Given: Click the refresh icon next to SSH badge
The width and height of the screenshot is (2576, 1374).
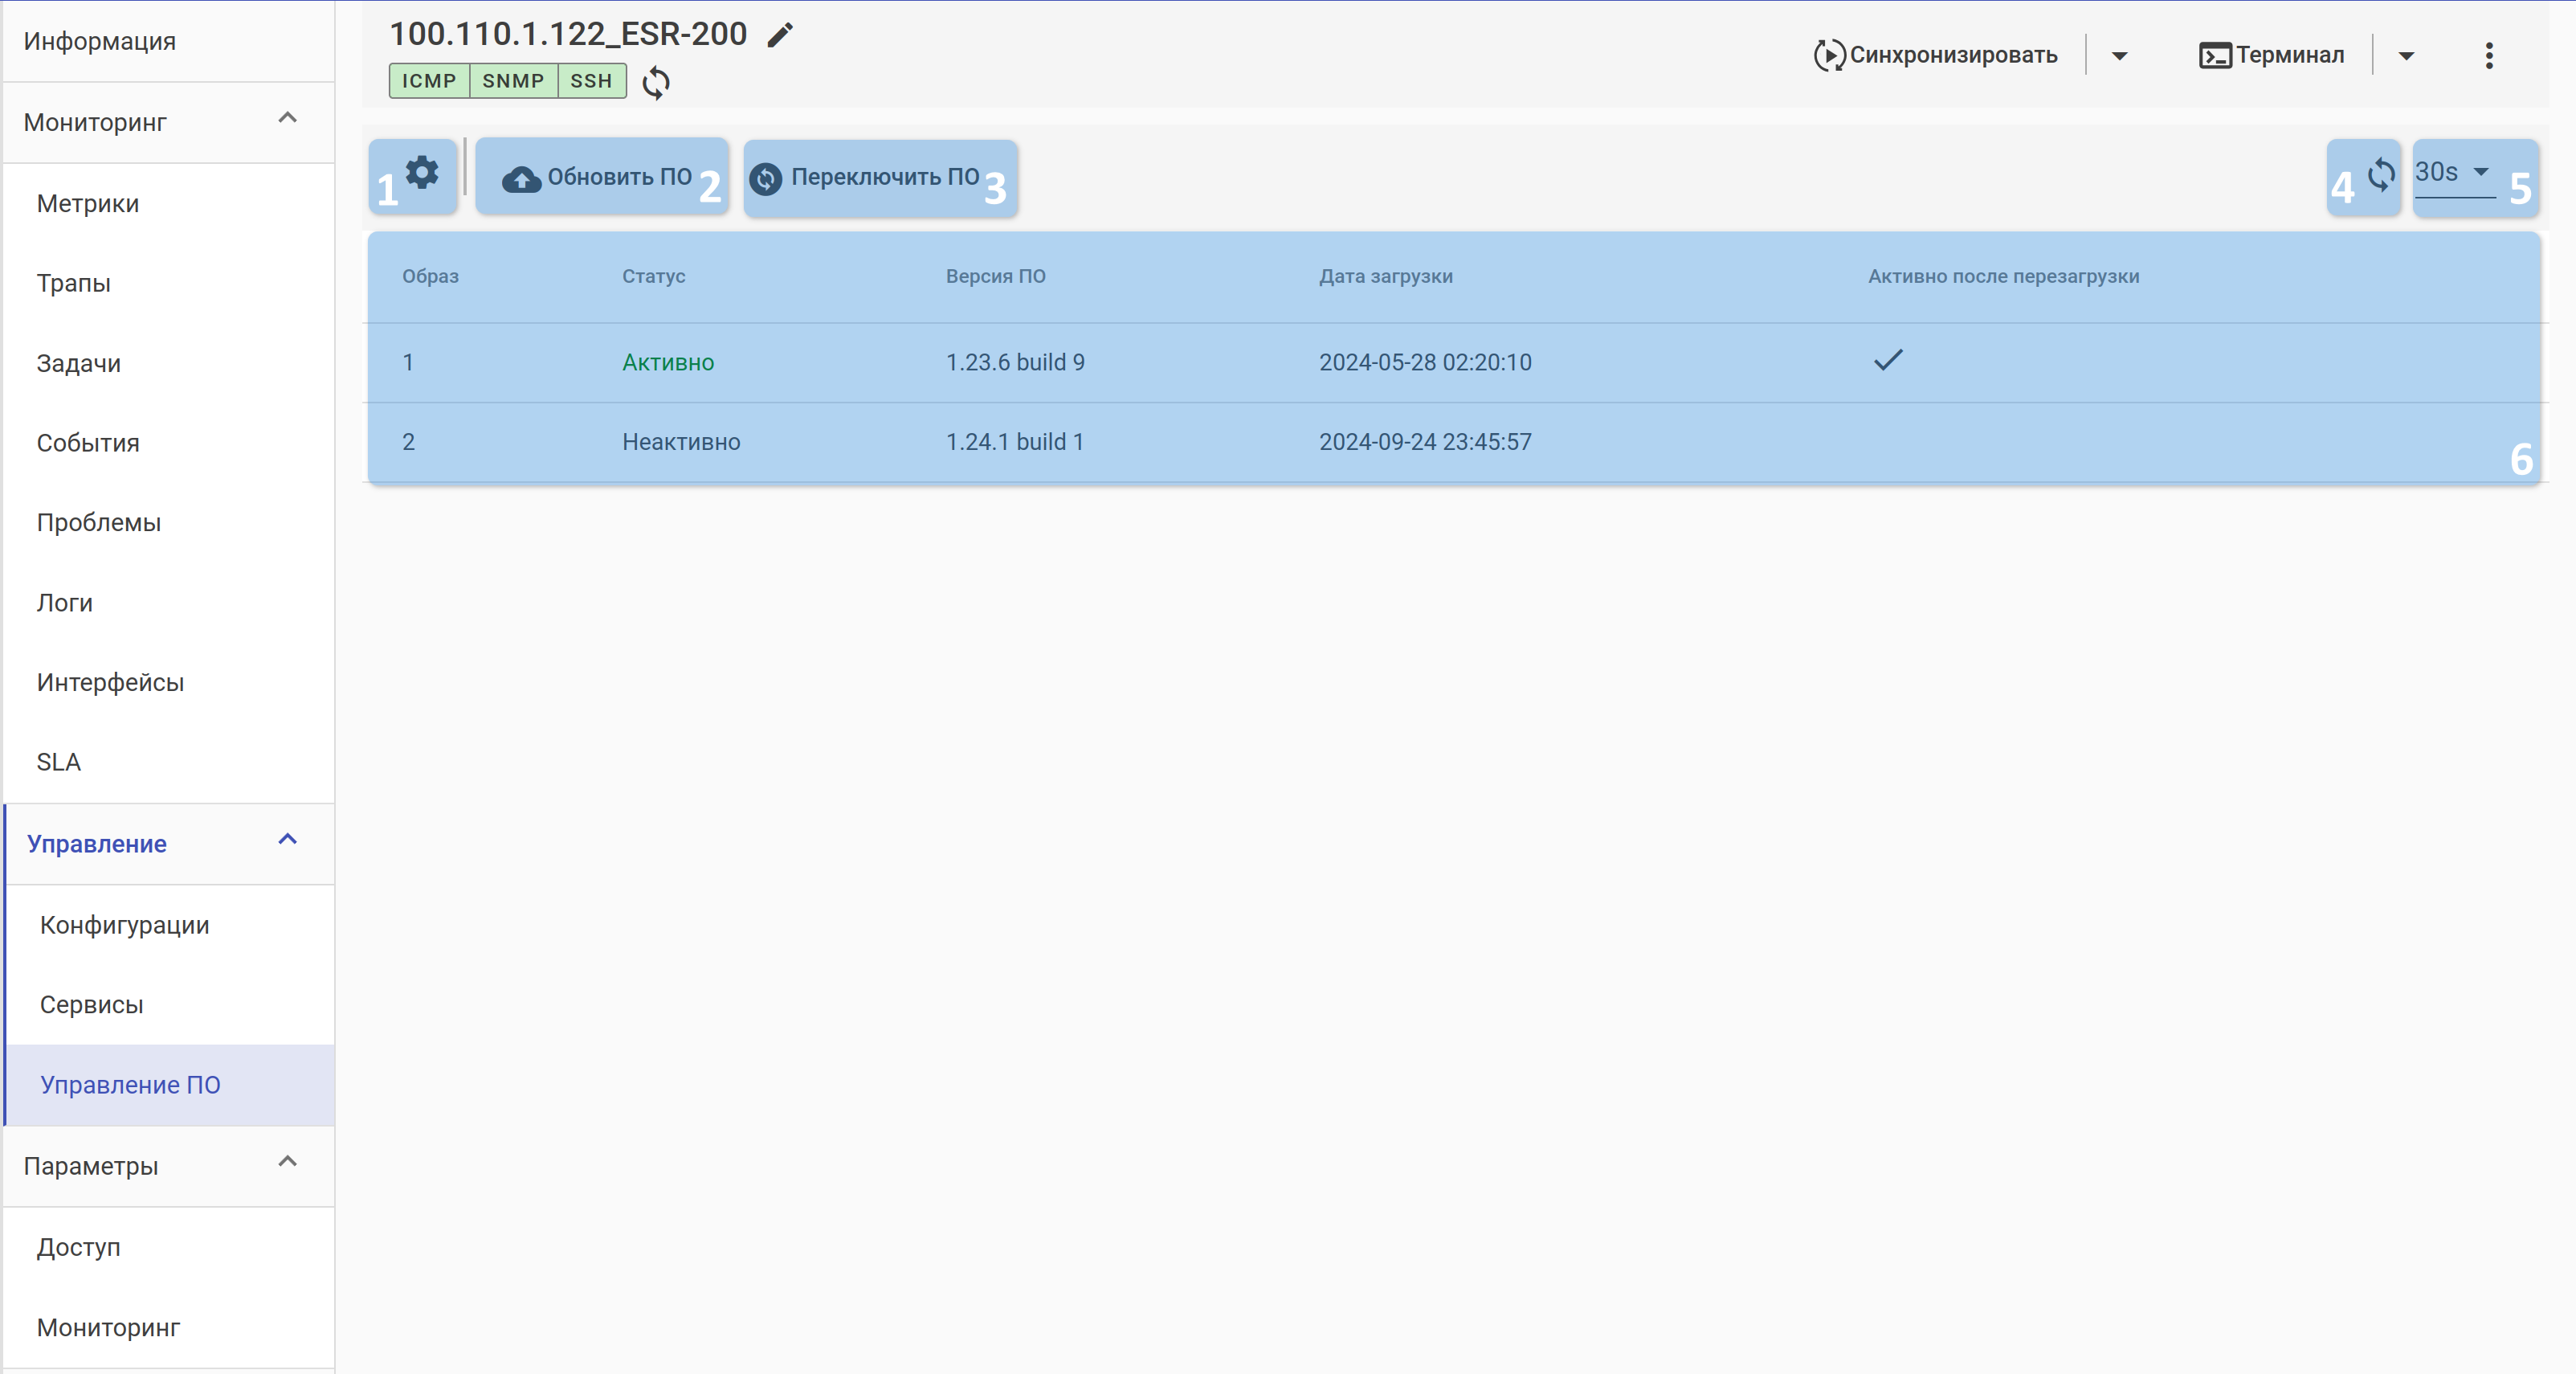Looking at the screenshot, I should [656, 82].
